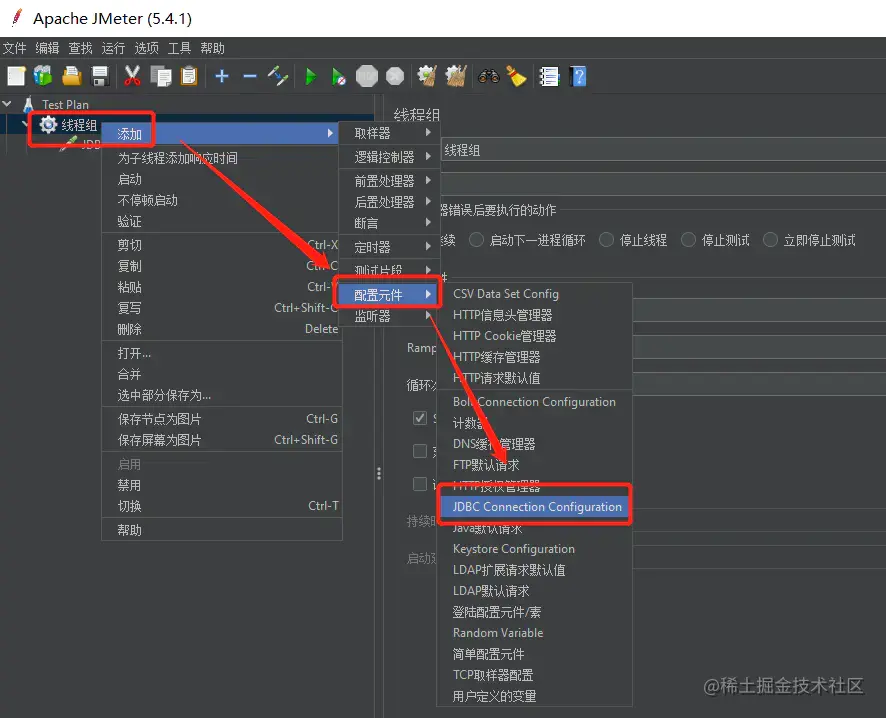The height and width of the screenshot is (718, 886).
Task: Click the Paste clipboard icon
Action: coord(189,76)
